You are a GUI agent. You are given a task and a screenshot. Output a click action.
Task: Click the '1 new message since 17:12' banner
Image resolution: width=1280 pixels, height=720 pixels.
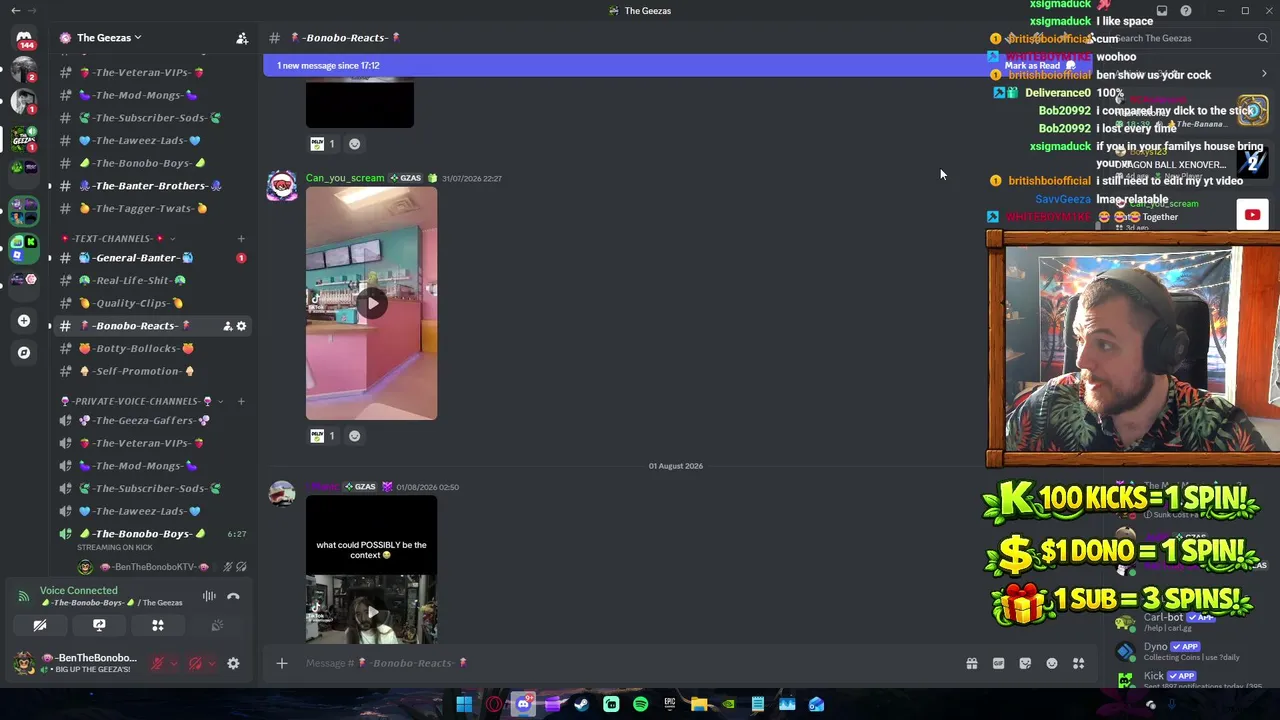tap(328, 66)
